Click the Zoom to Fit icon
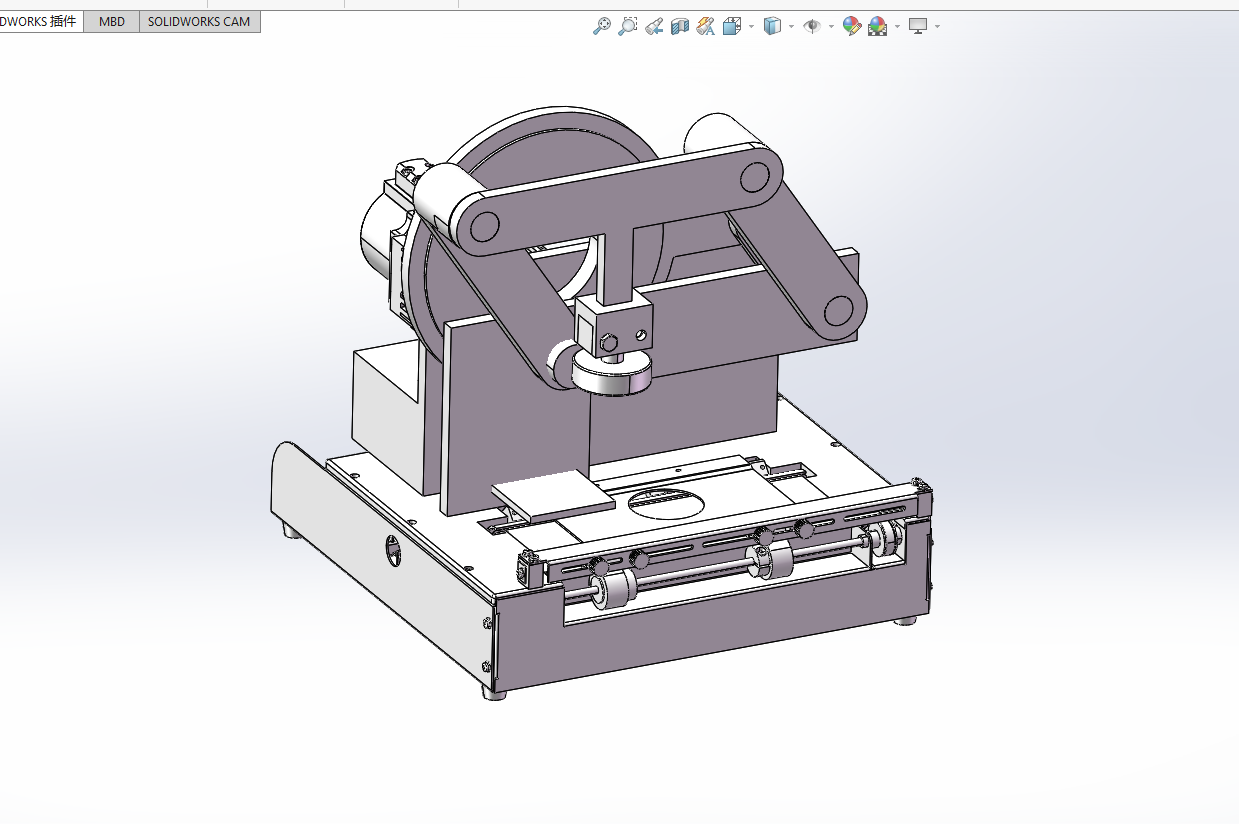 tap(602, 26)
